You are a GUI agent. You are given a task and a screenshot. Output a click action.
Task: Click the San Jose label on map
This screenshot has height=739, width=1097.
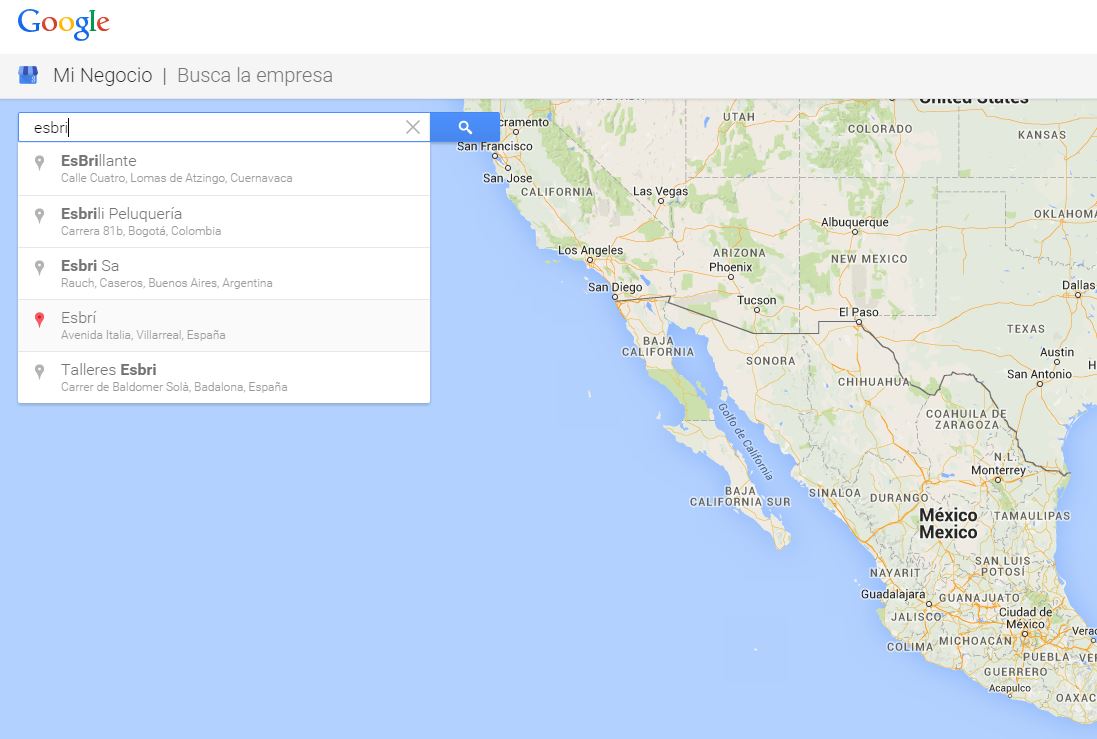507,178
